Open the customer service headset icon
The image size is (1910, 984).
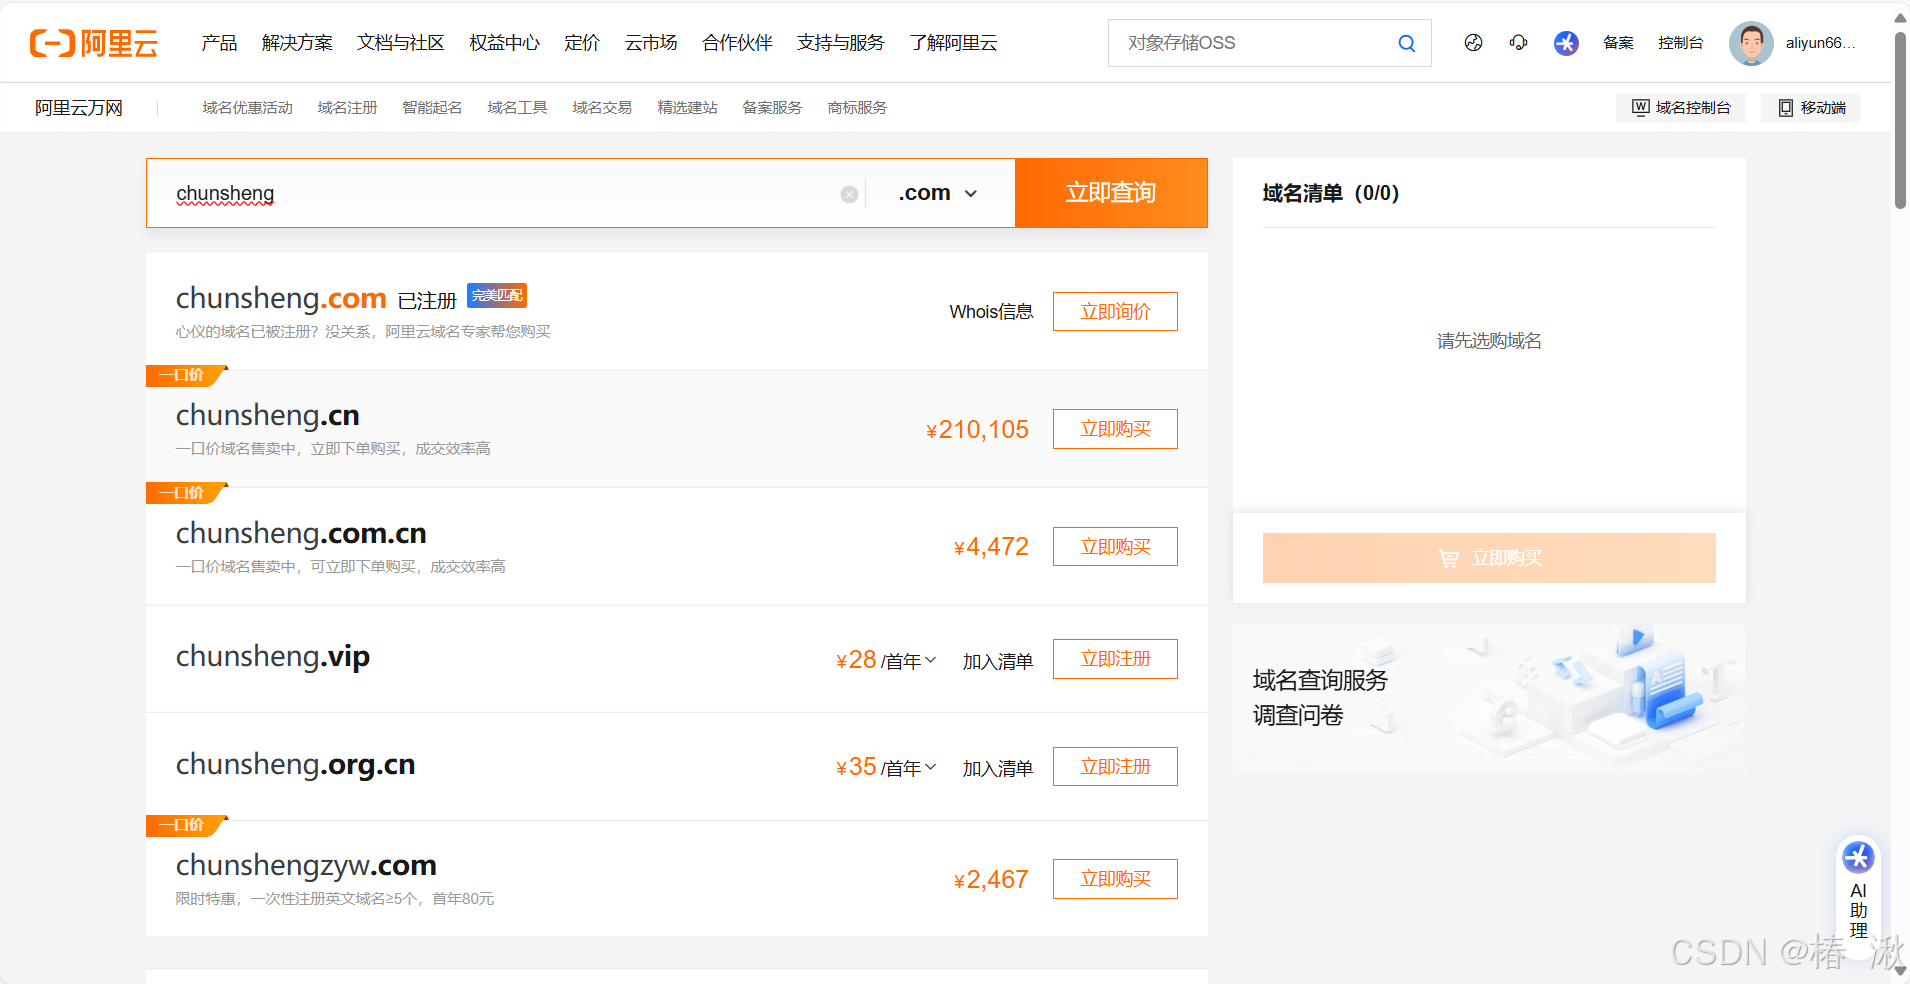1518,43
